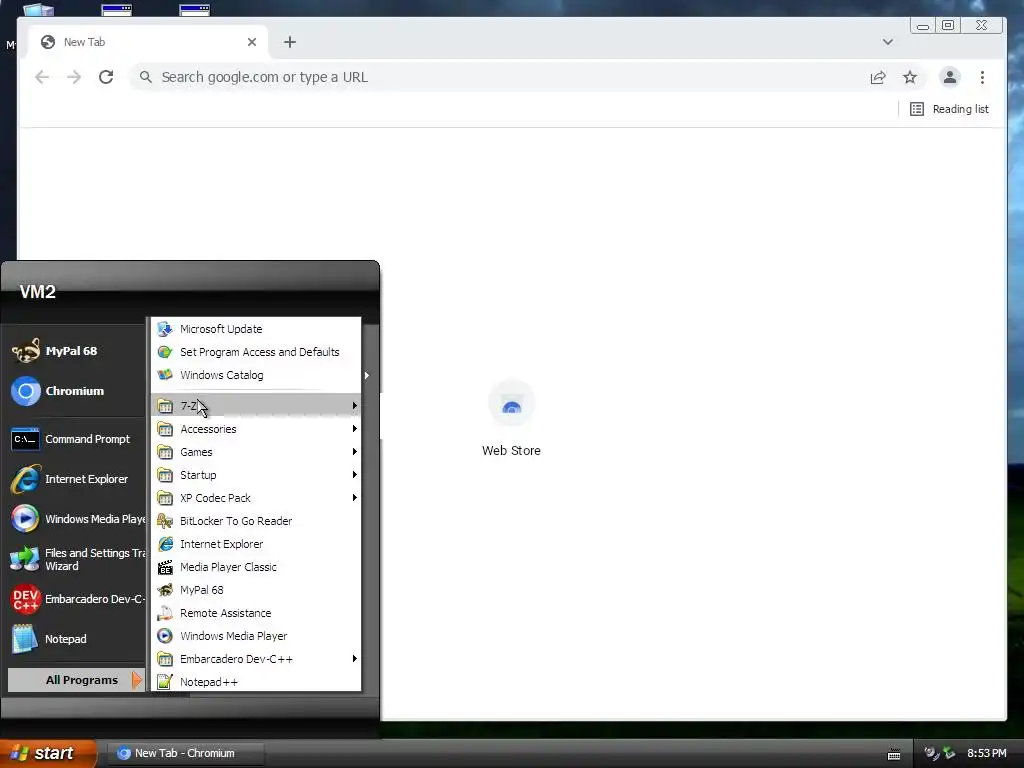
Task: Expand the 7-Zip folder
Action: pos(256,406)
